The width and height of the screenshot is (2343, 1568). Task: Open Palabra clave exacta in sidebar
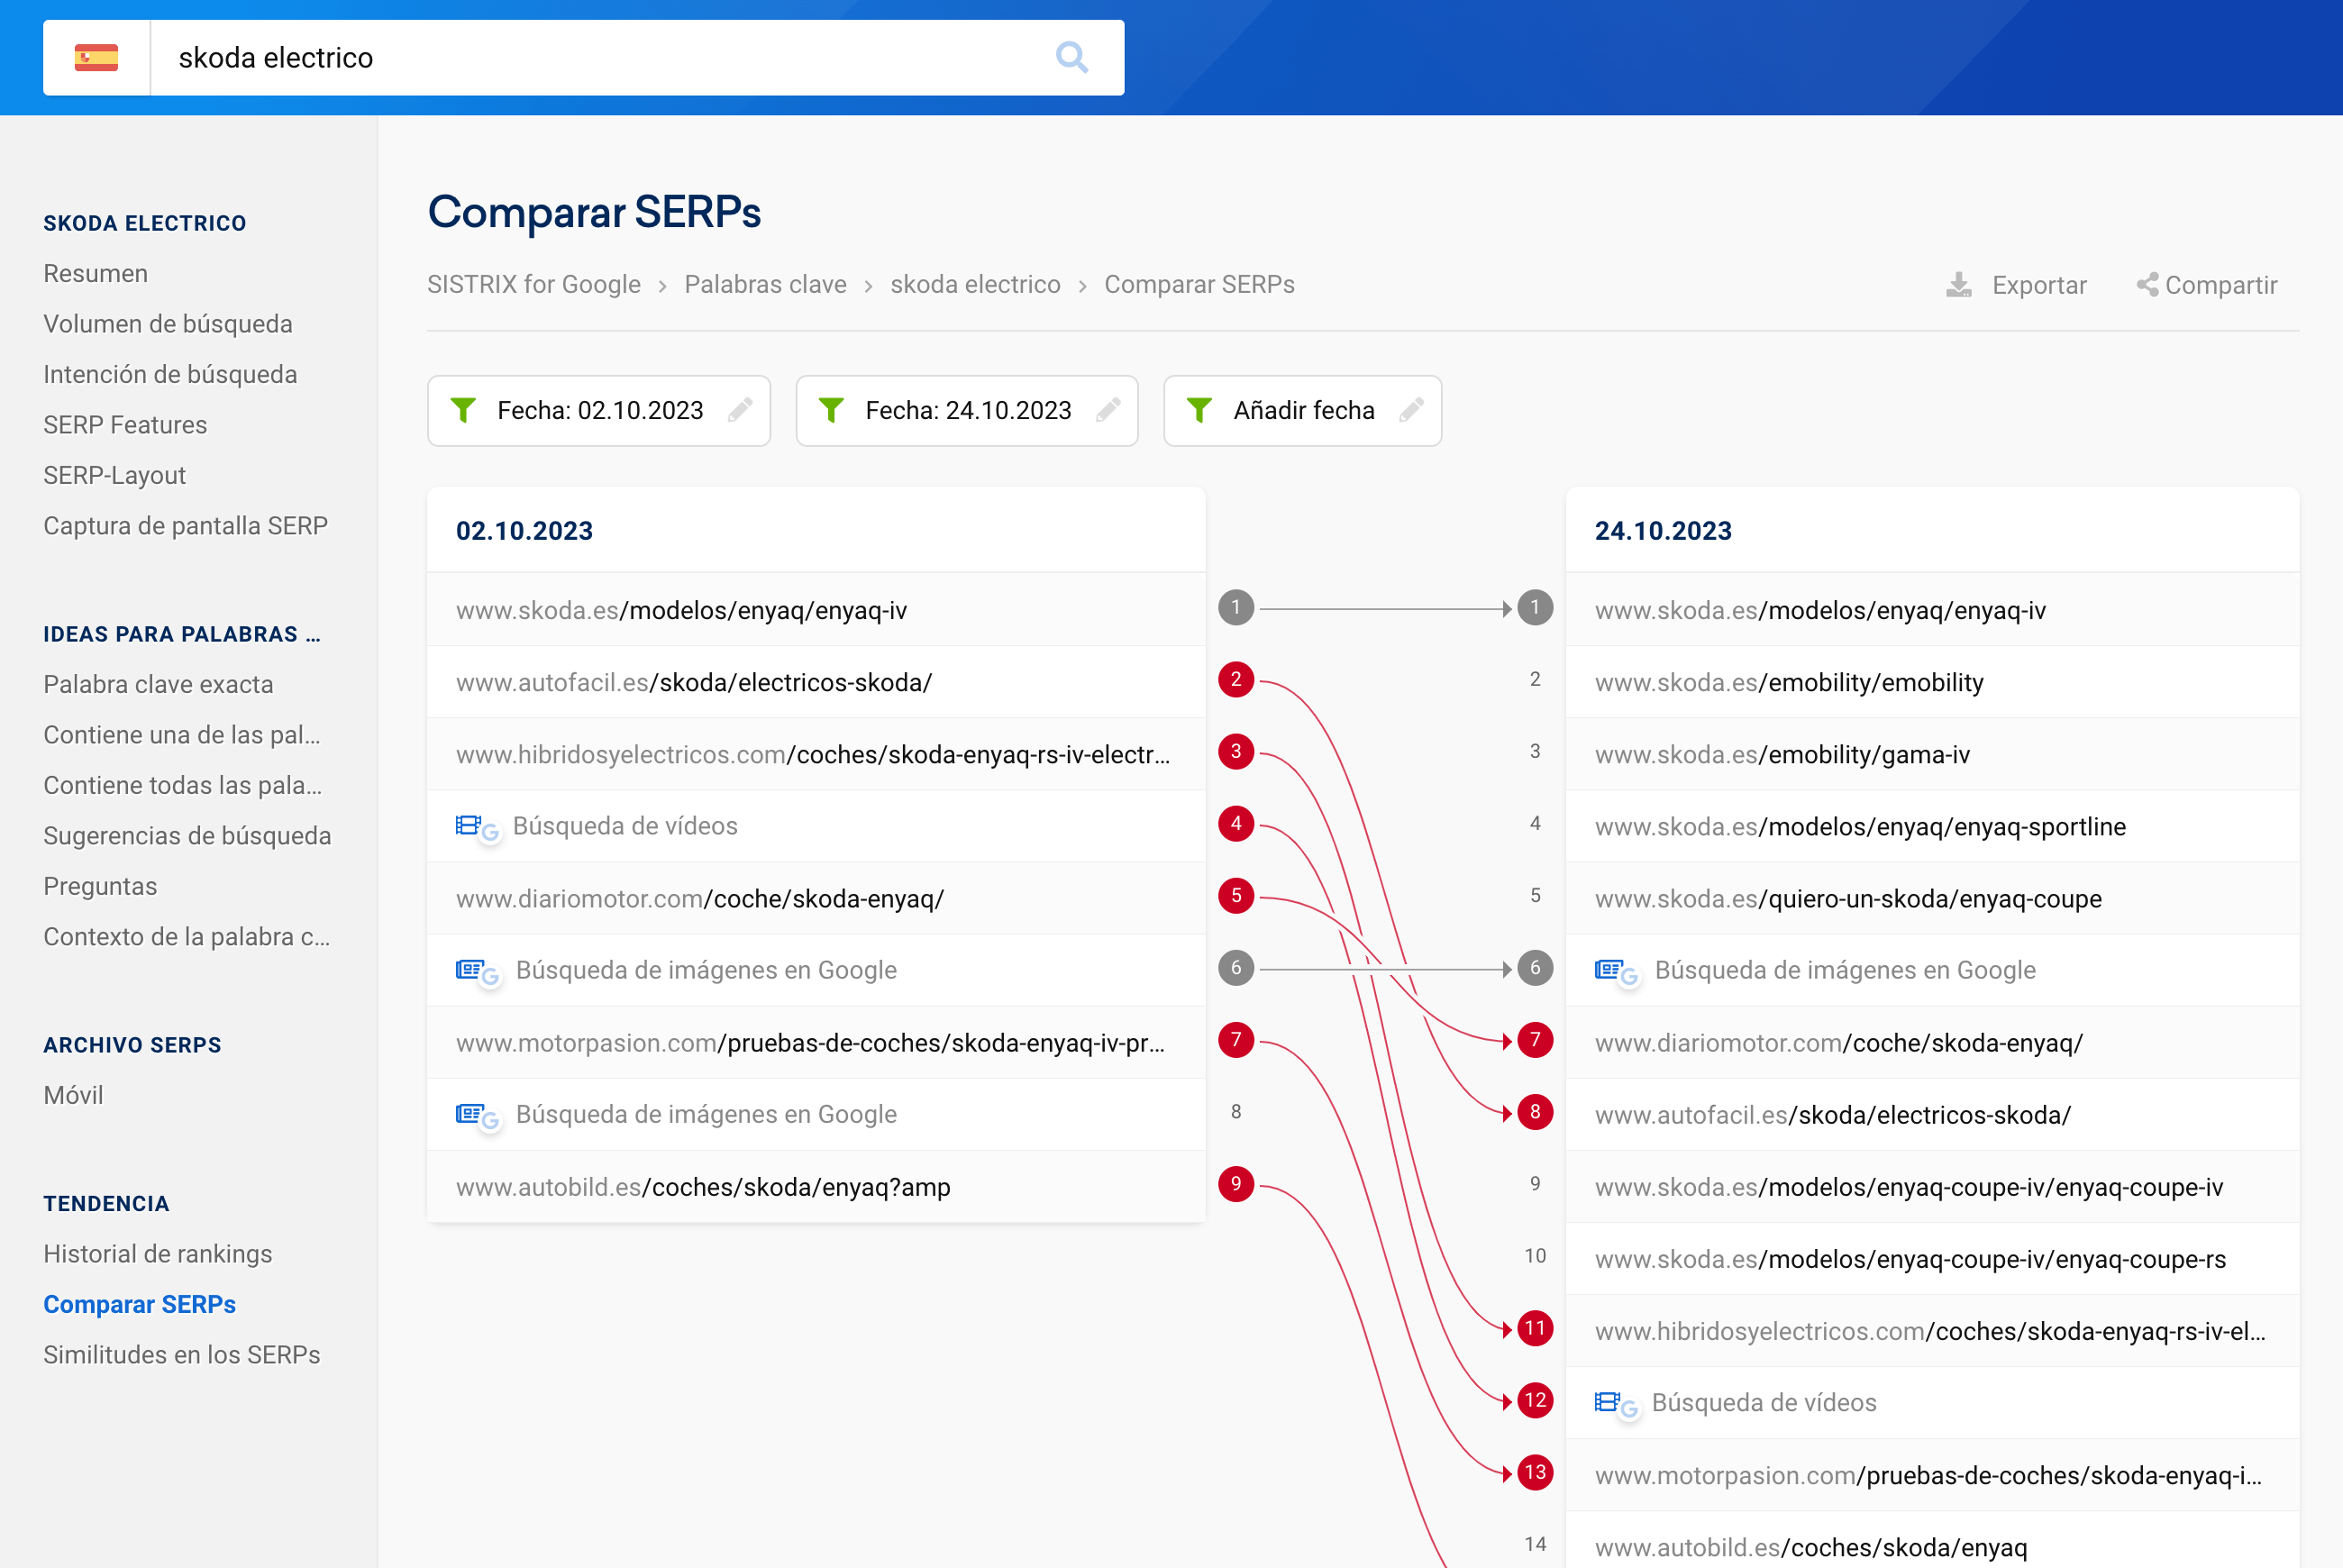[158, 684]
